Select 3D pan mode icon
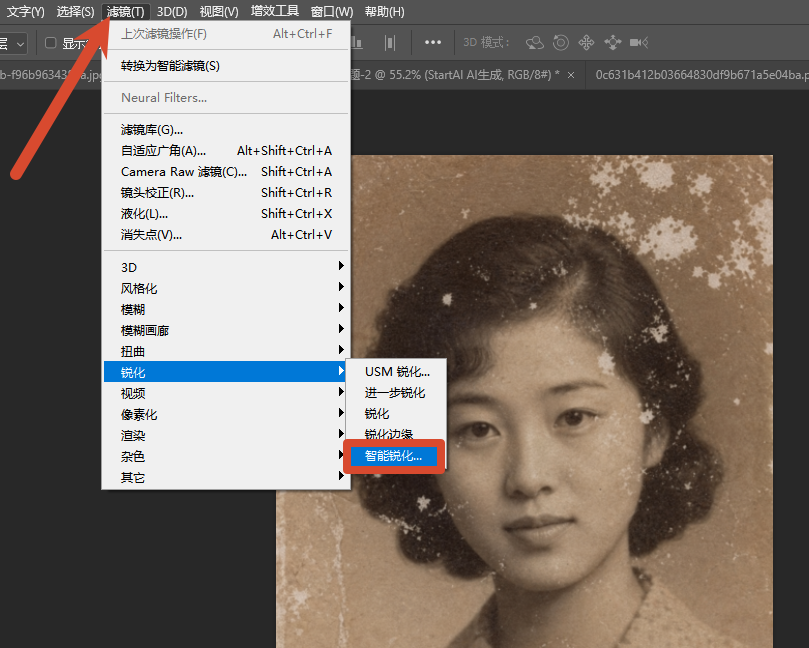809x648 pixels. click(586, 42)
